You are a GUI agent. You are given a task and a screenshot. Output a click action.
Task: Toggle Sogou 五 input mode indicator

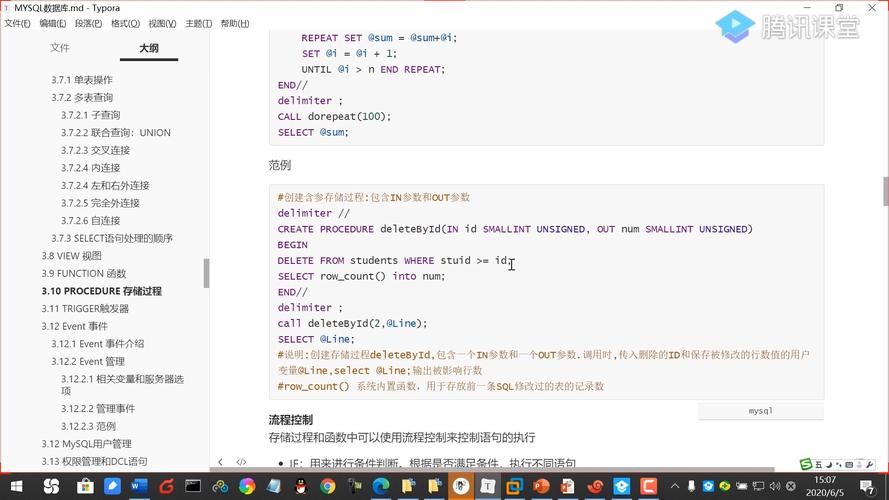(x=818, y=464)
